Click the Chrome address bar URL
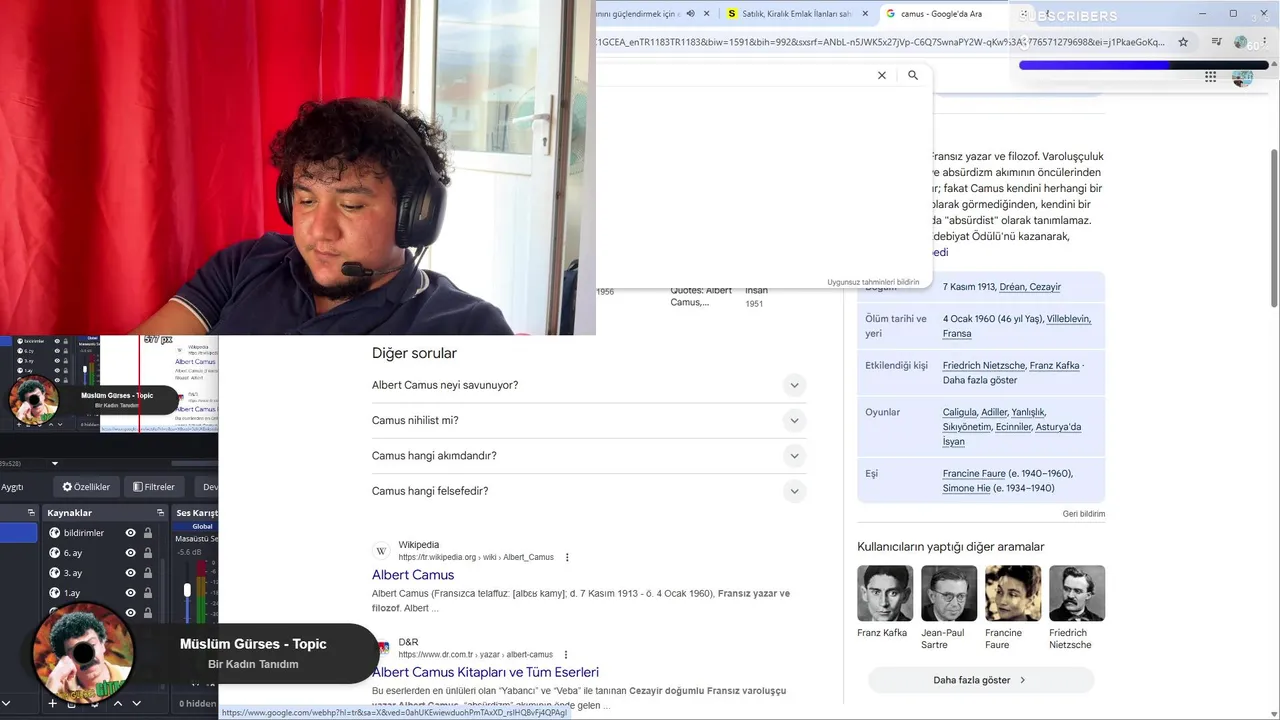The width and height of the screenshot is (1280, 720). 880,42
